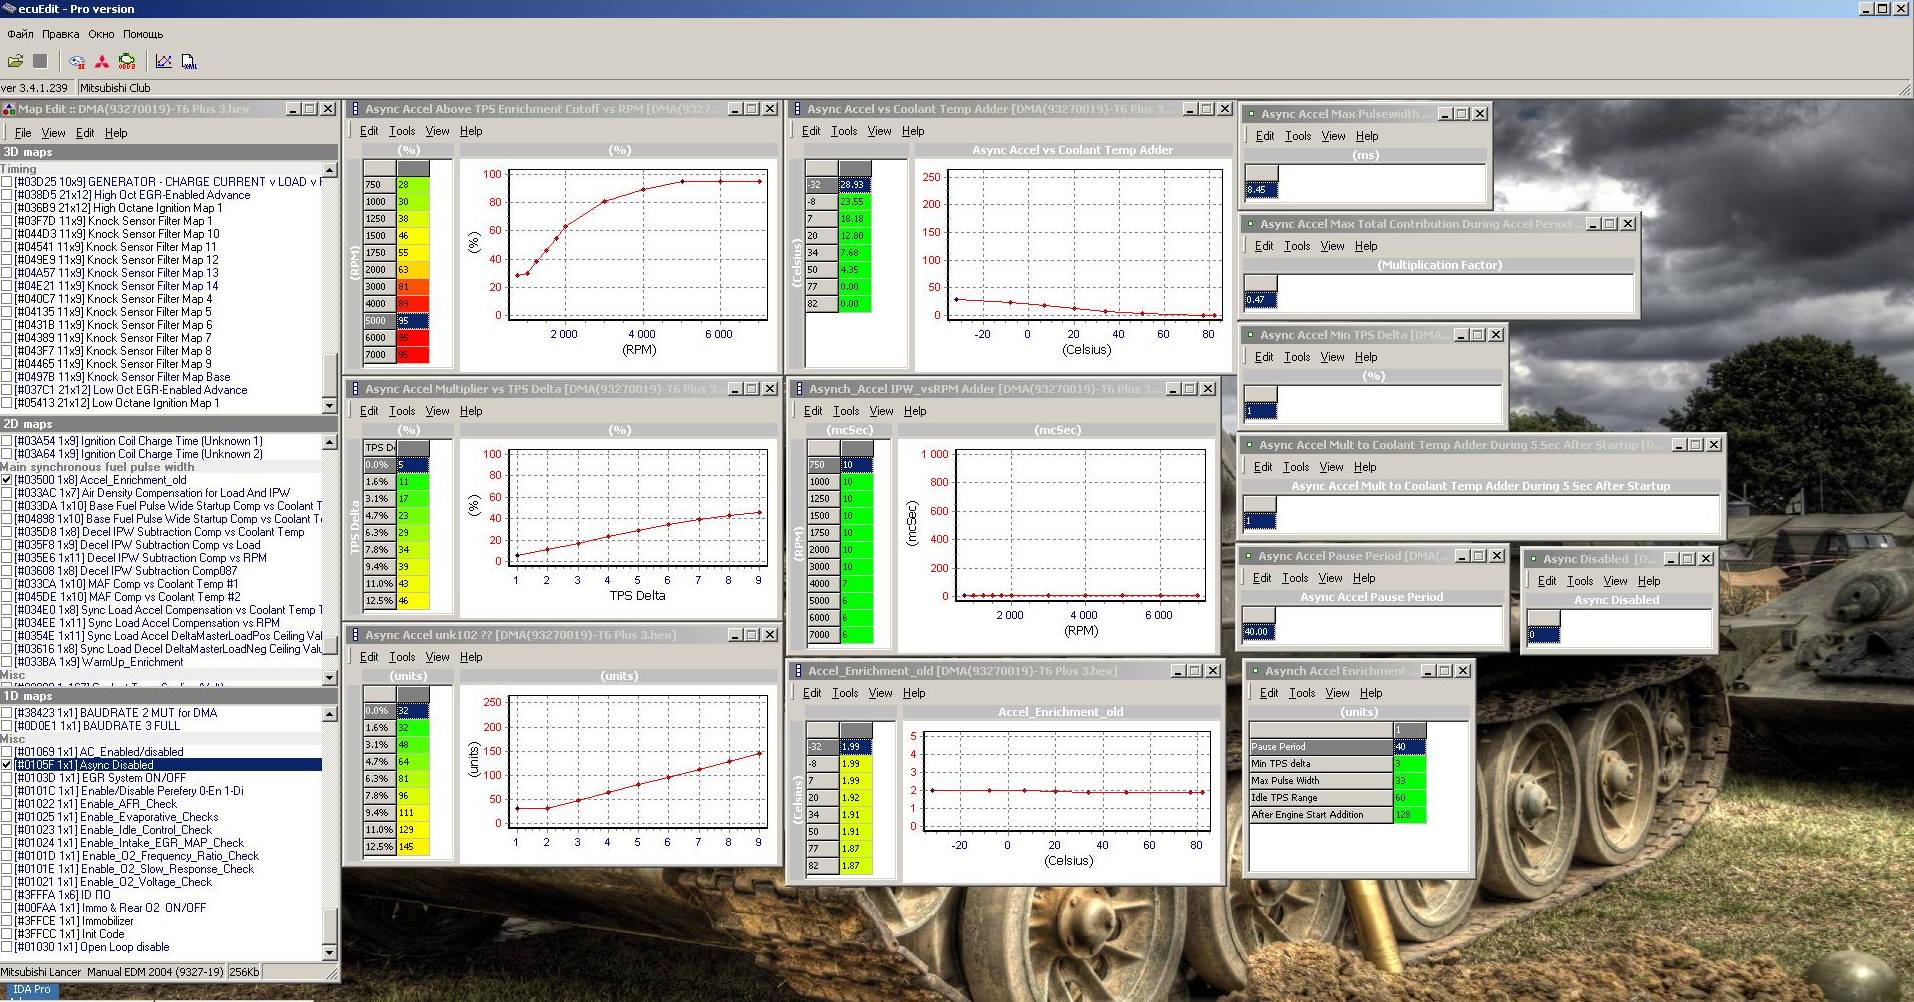The image size is (1914, 1002).
Task: Click the XML document icon
Action: [x=189, y=62]
